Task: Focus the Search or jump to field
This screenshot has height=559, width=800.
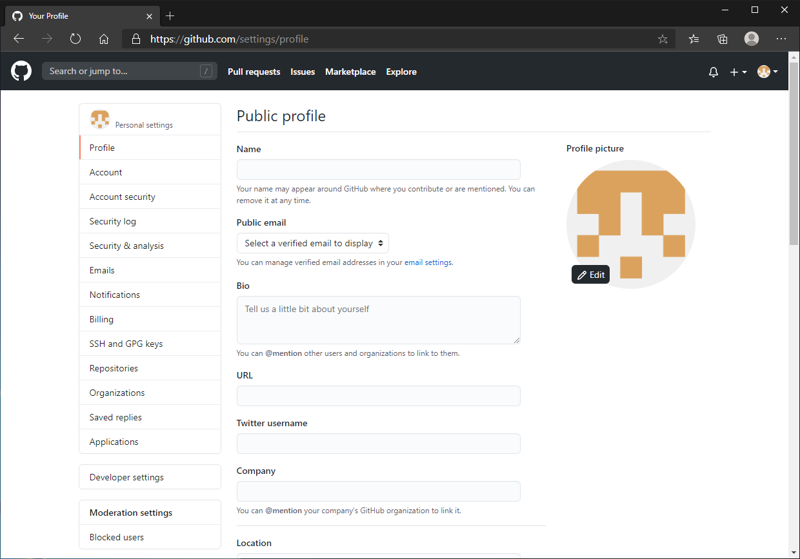Action: [130, 71]
